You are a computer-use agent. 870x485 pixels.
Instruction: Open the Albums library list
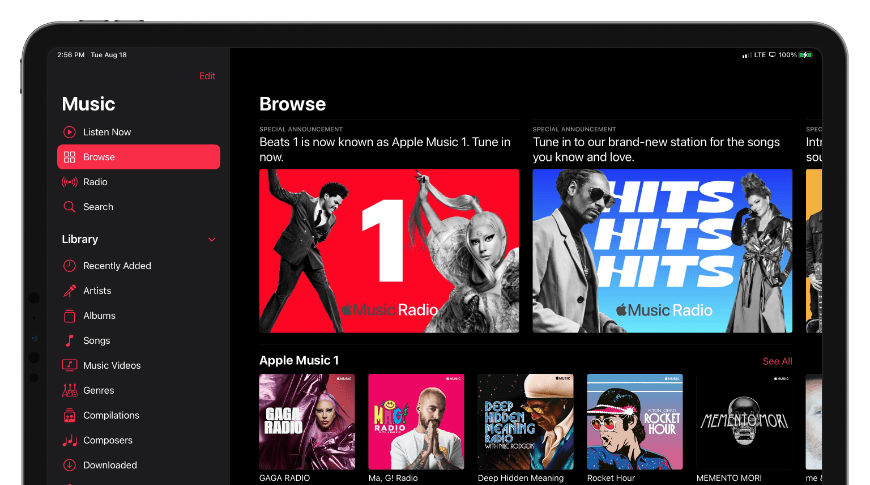click(x=139, y=316)
